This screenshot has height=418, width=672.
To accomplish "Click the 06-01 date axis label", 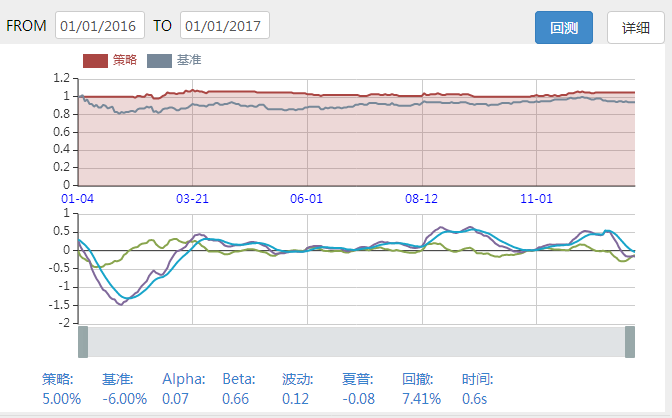I will (306, 199).
